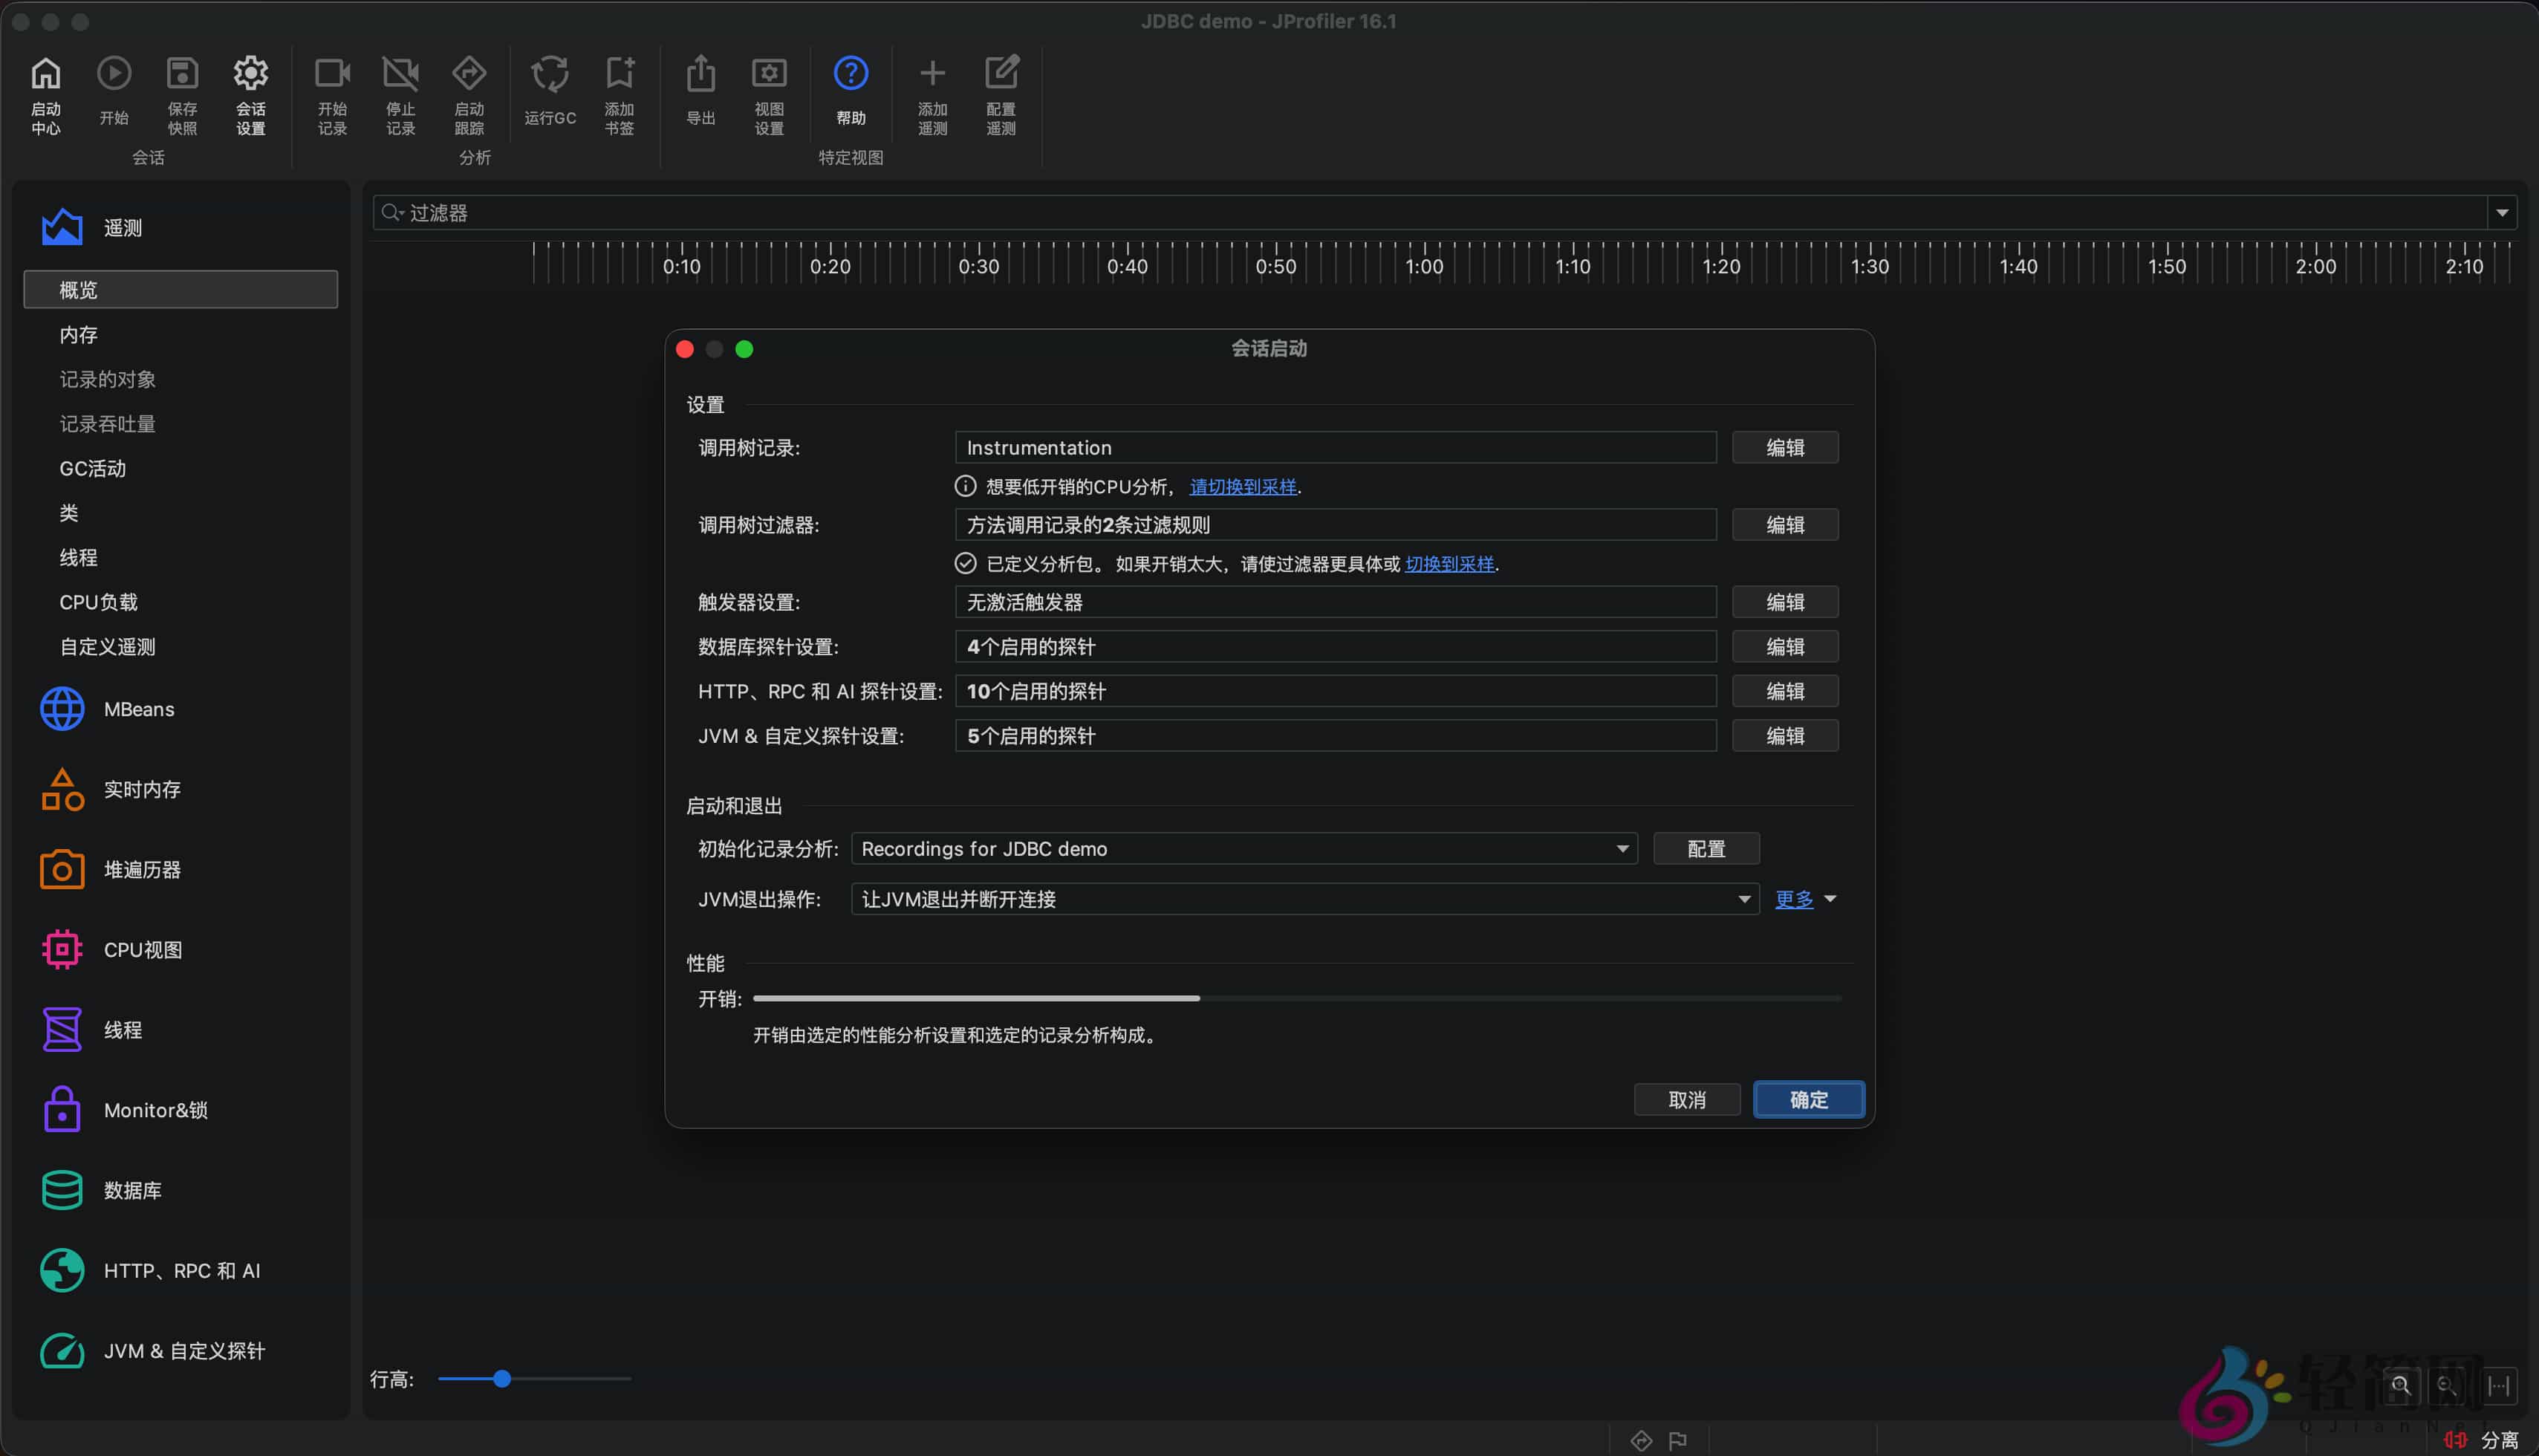This screenshot has width=2539, height=1456.
Task: Click 编辑 for 调用树记录
Action: point(1785,447)
